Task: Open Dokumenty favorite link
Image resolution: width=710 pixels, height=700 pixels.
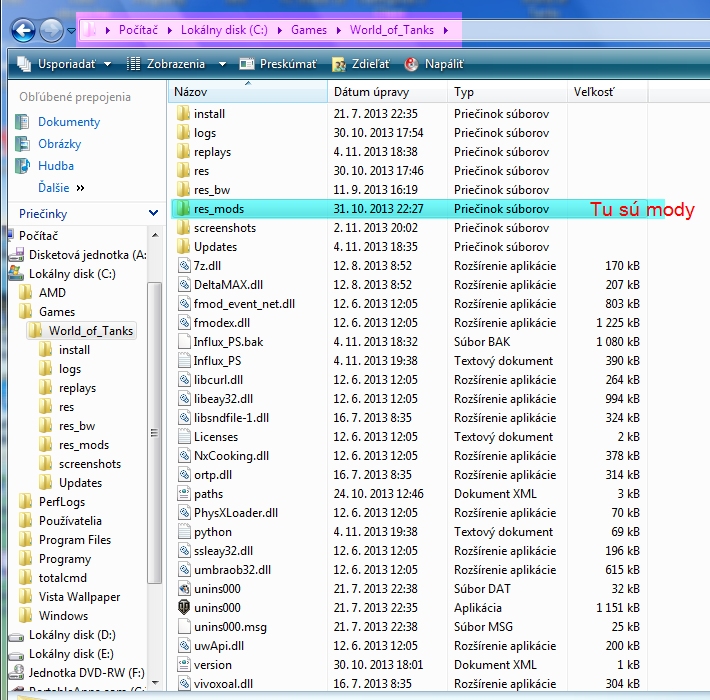Action: tap(69, 122)
